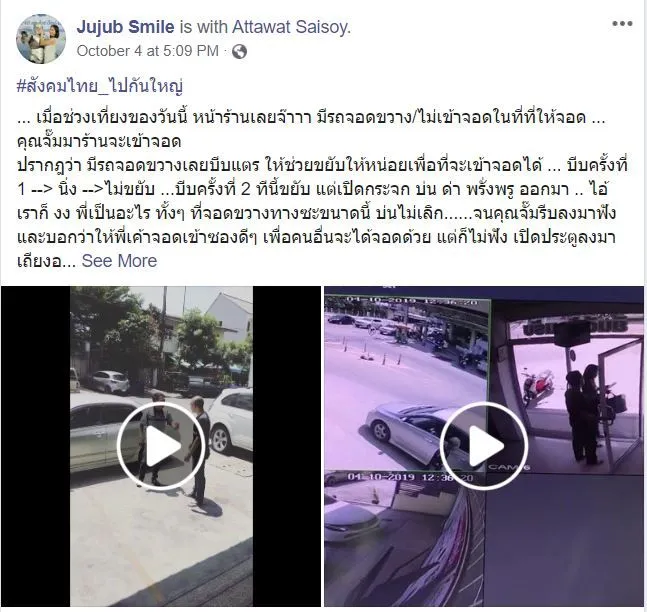Click black bar left of first video

pos(35,446)
